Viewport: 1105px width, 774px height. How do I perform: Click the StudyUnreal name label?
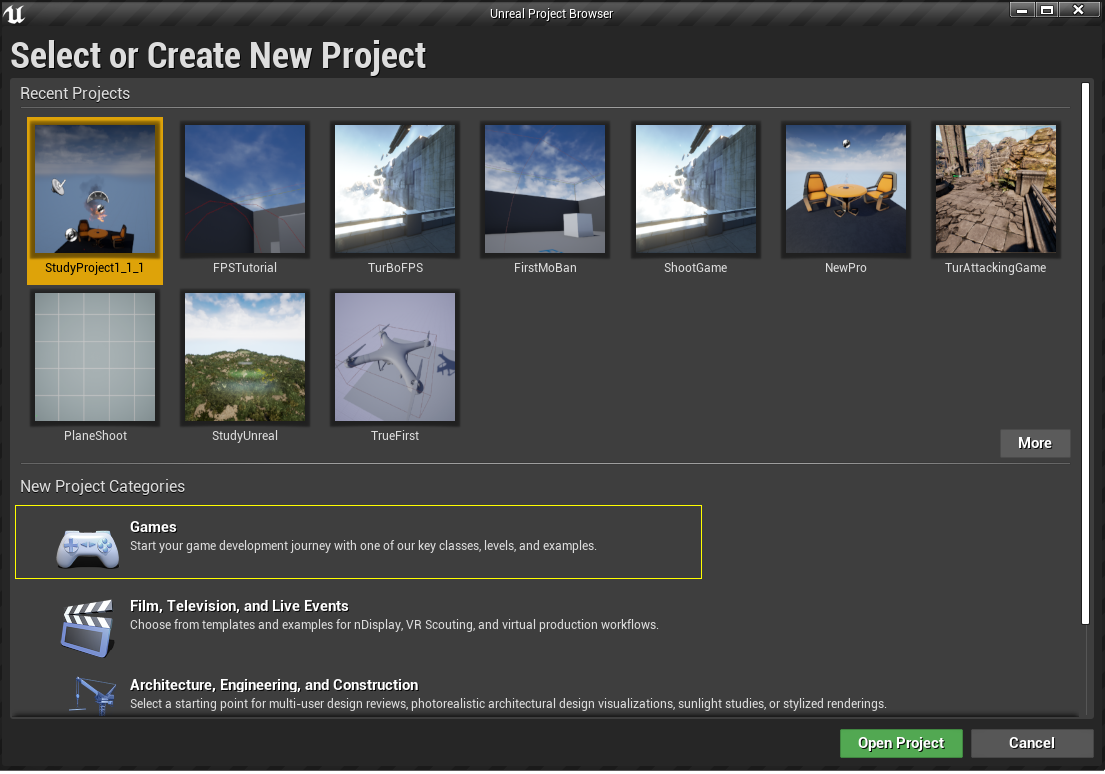pyautogui.click(x=245, y=436)
